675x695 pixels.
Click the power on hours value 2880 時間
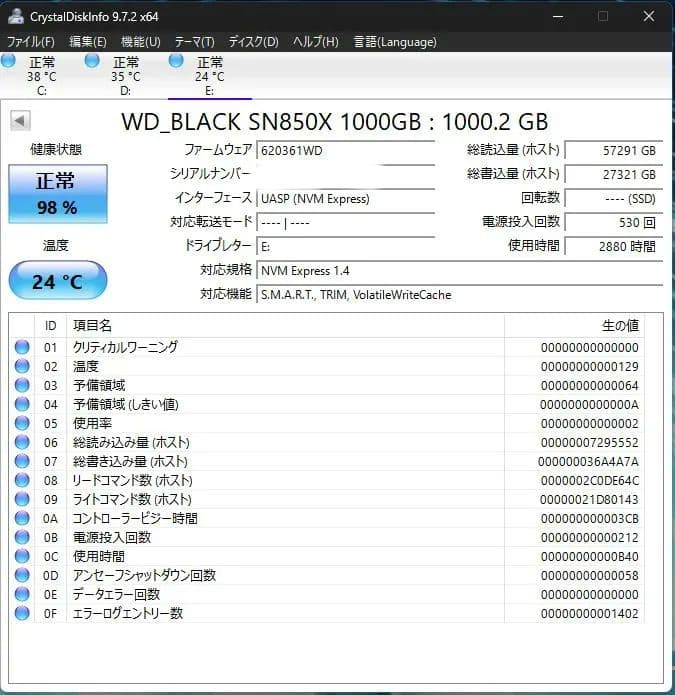pos(613,246)
